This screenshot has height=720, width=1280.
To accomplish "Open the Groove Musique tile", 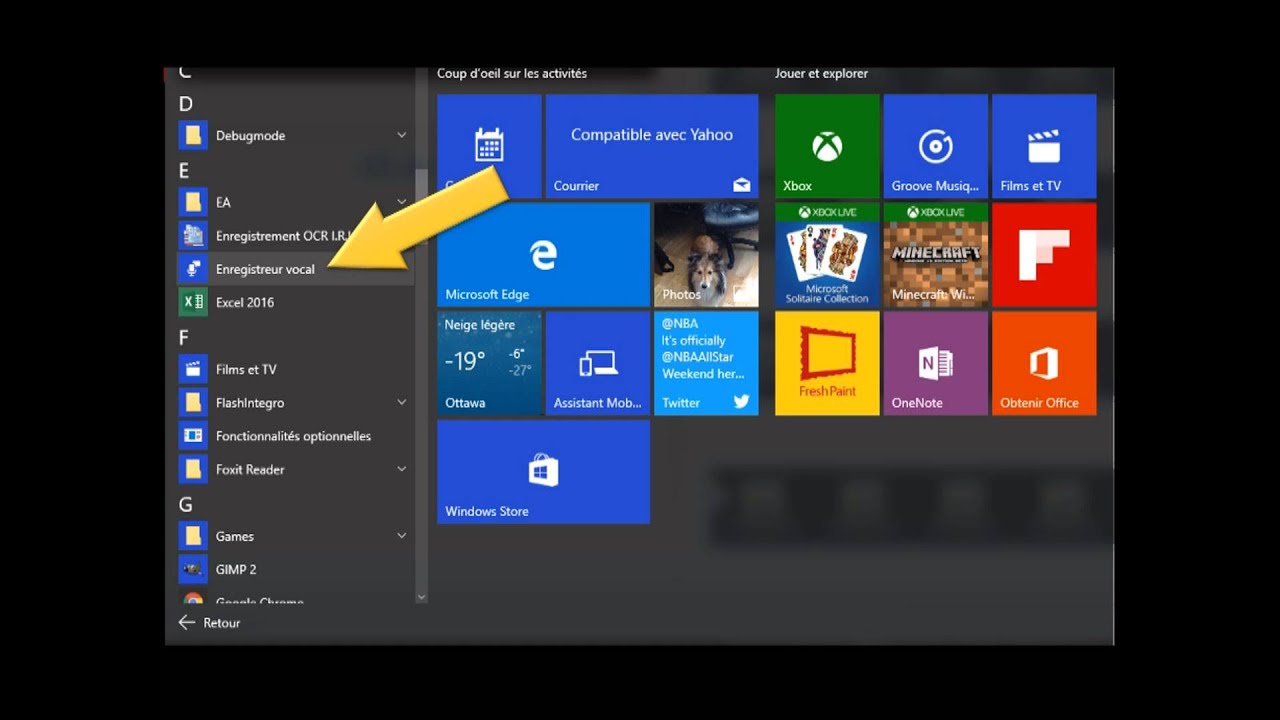I will click(936, 146).
